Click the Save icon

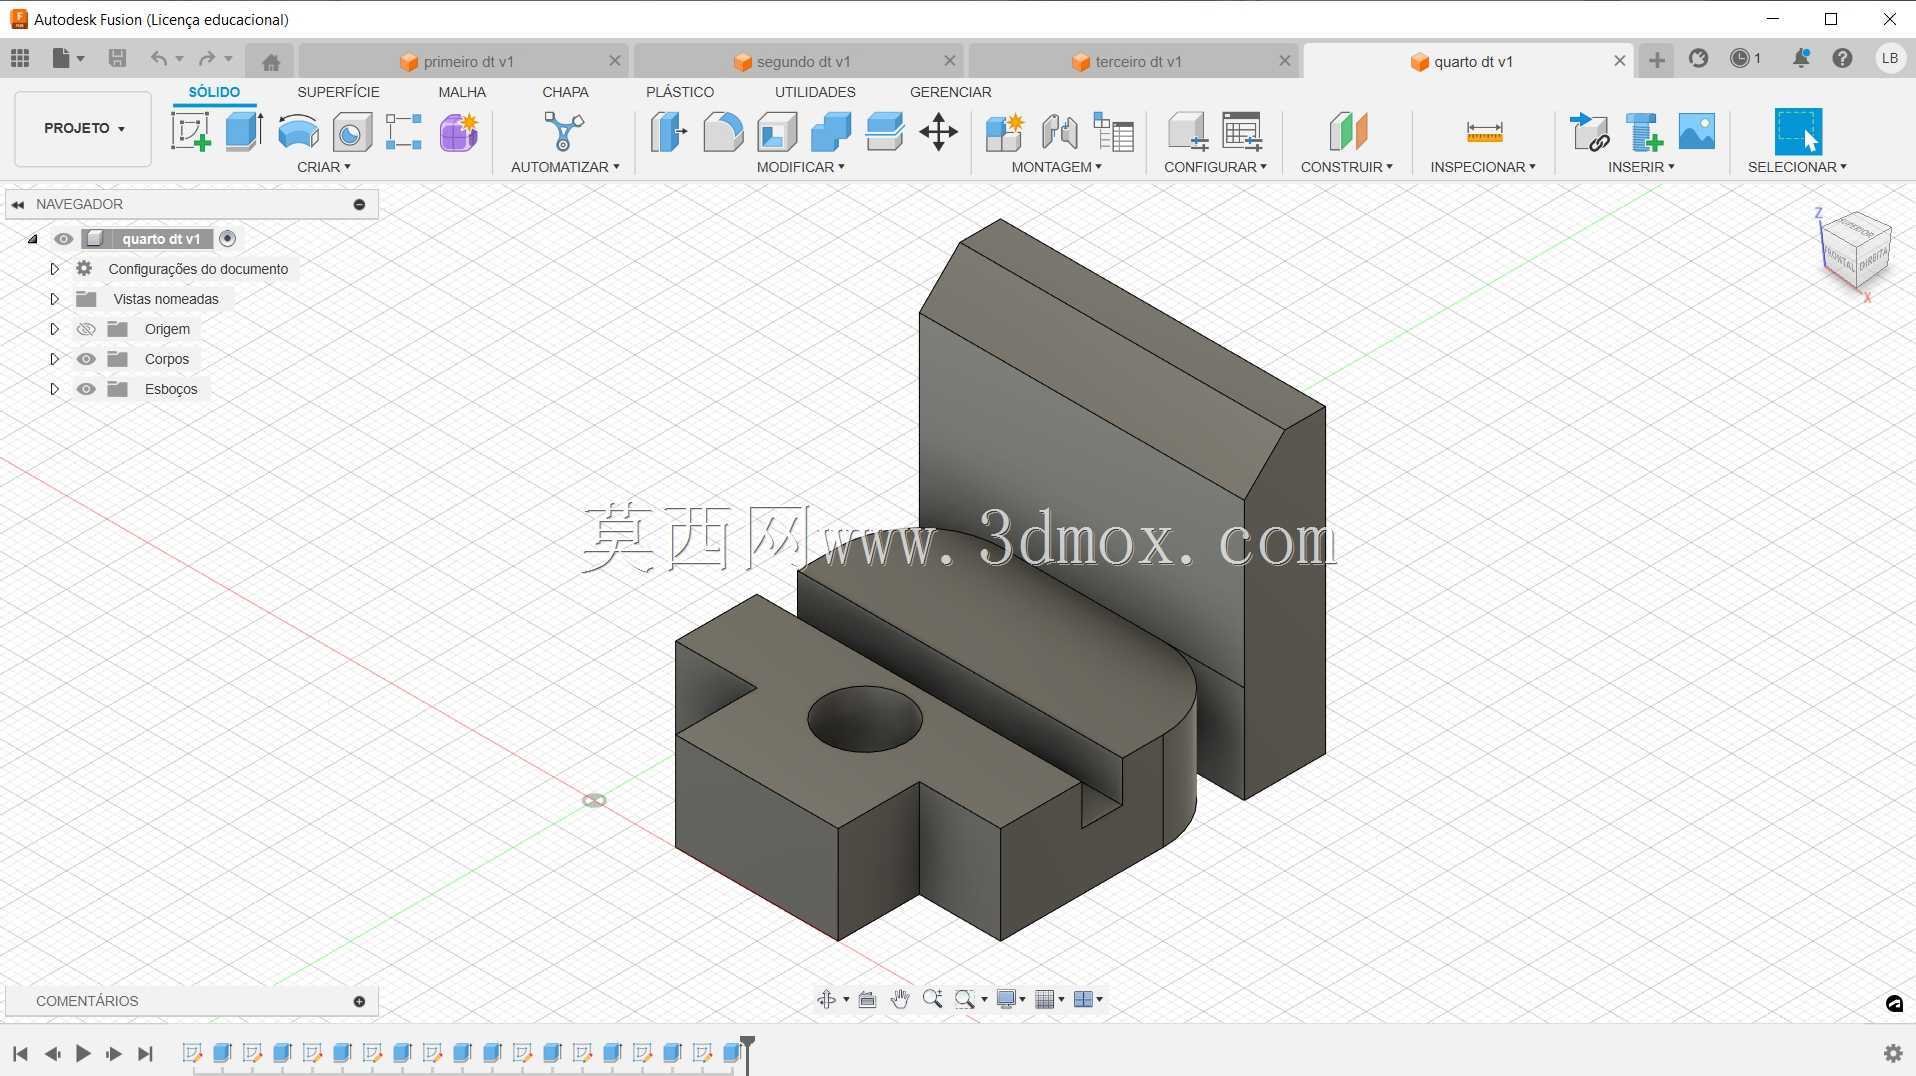117,59
